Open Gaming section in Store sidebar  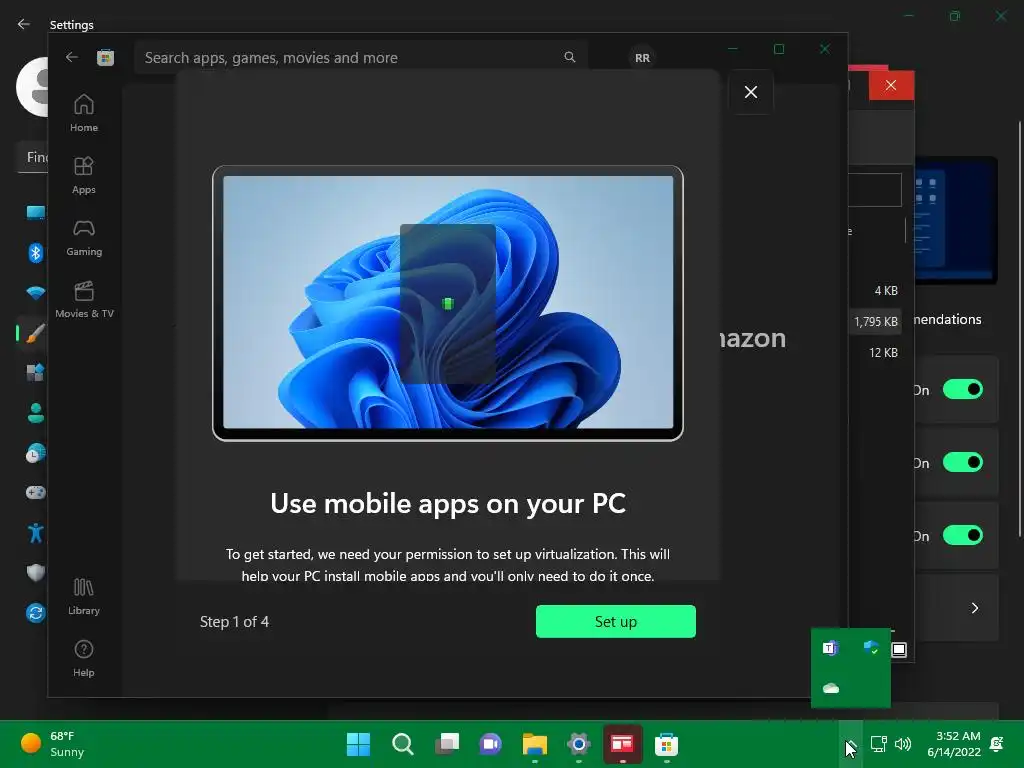[84, 238]
